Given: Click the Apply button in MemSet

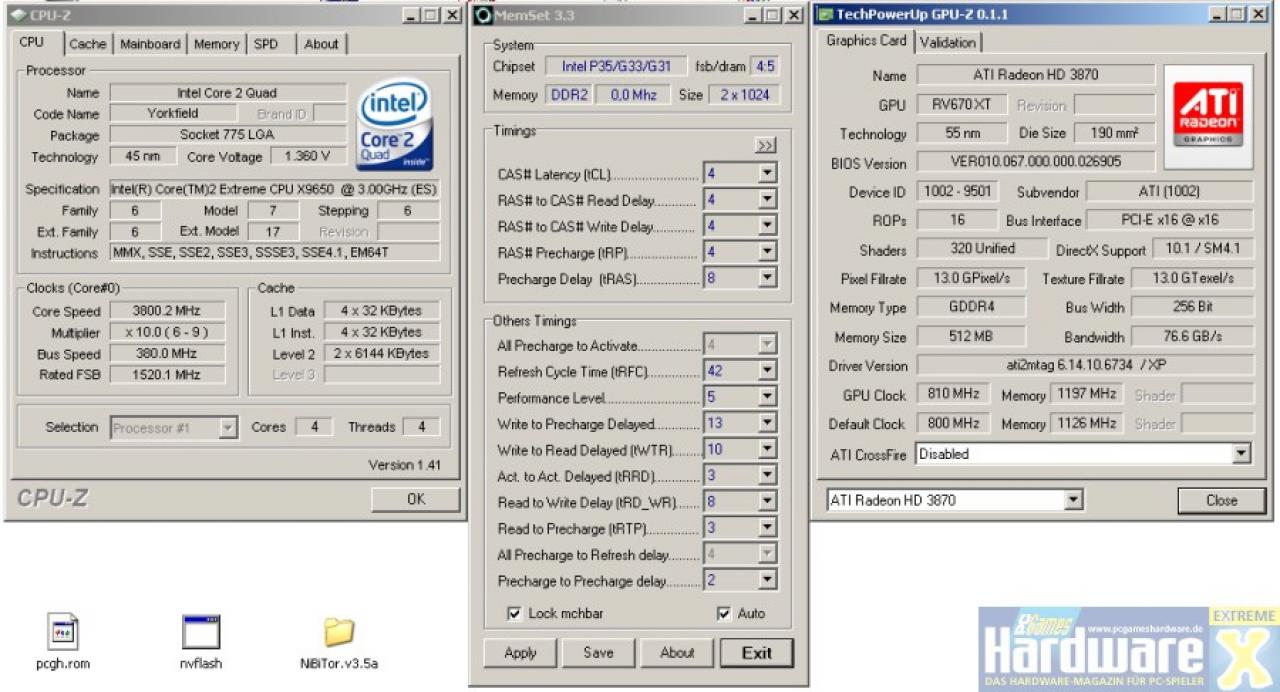Looking at the screenshot, I should [520, 653].
